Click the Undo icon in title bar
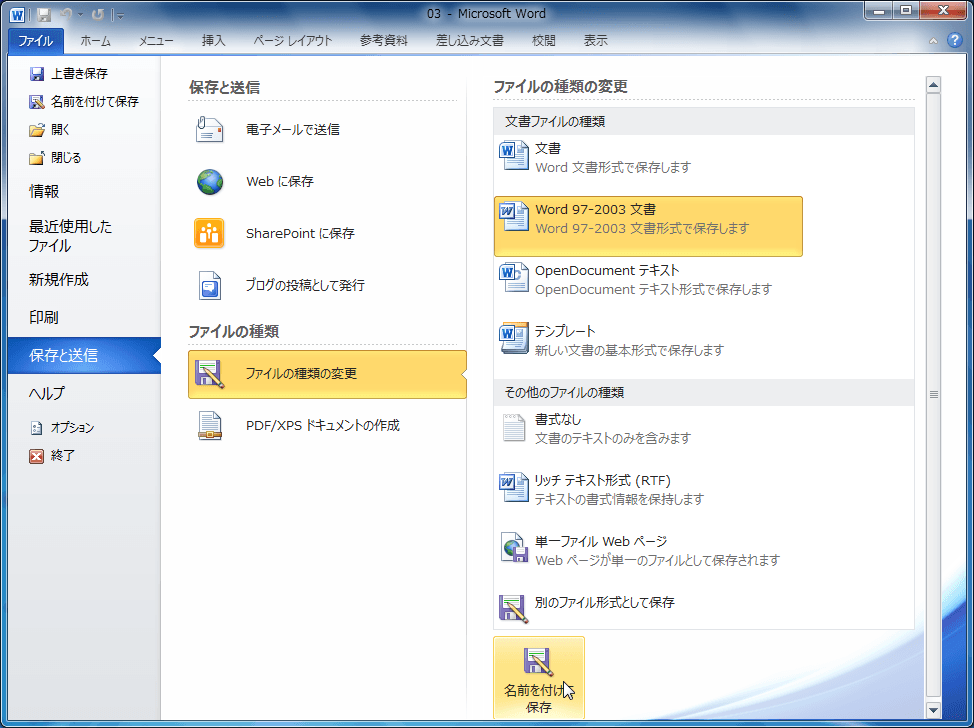The width and height of the screenshot is (974, 728). click(x=68, y=14)
